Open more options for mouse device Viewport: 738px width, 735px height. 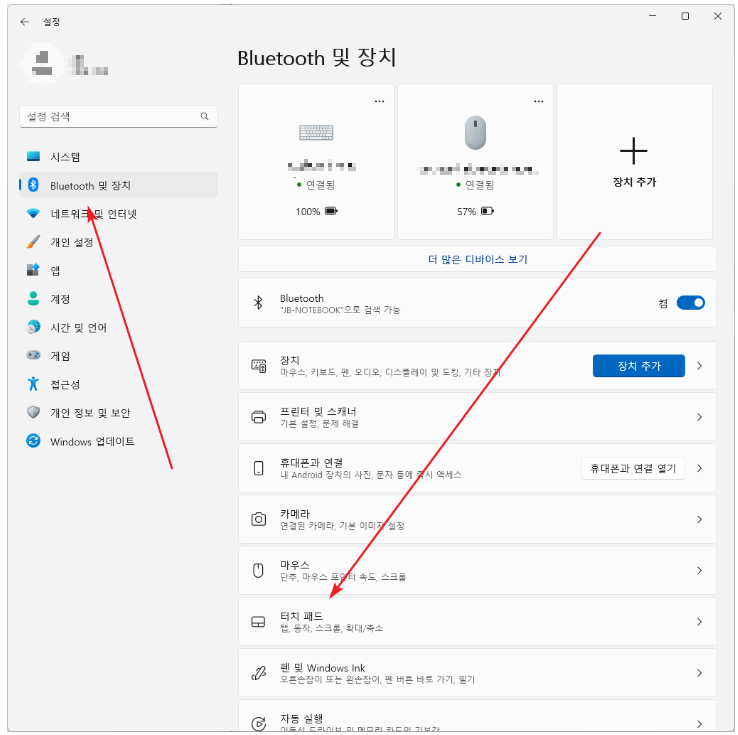(538, 101)
